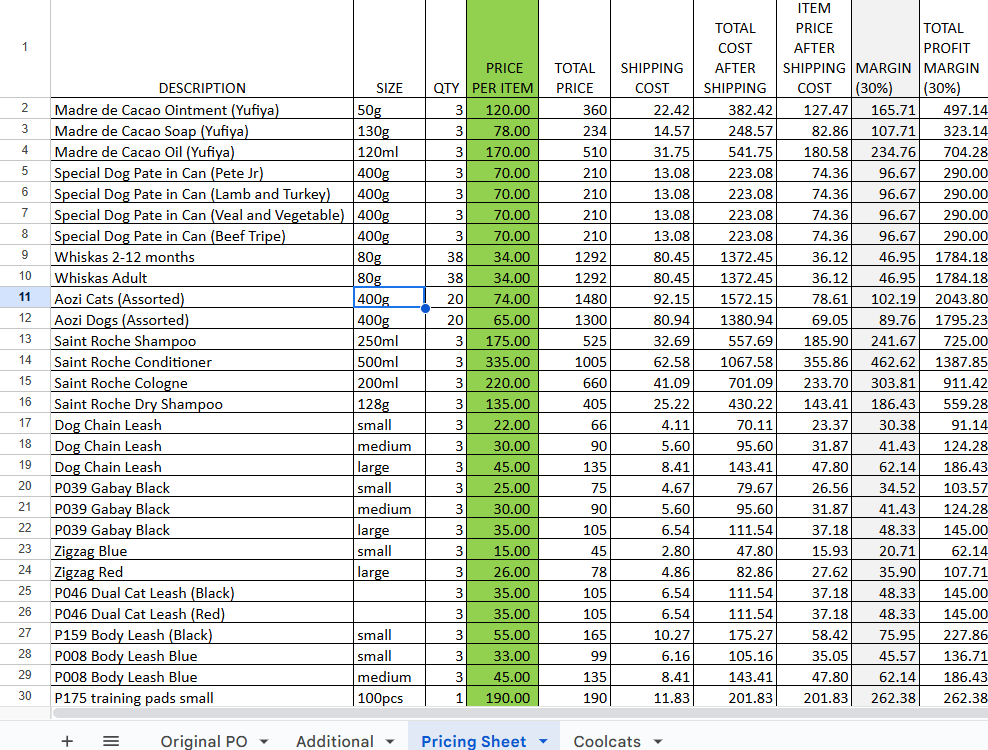Select Madre de Cacao Oil (Yufiya) cell
Screen dimensions: 988x750
[202, 152]
